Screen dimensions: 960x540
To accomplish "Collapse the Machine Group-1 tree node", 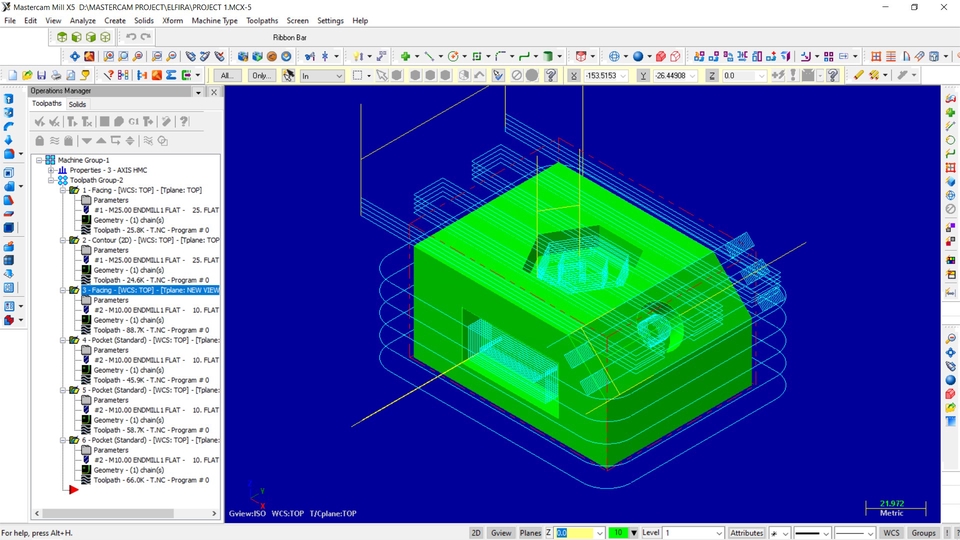I will pos(39,160).
